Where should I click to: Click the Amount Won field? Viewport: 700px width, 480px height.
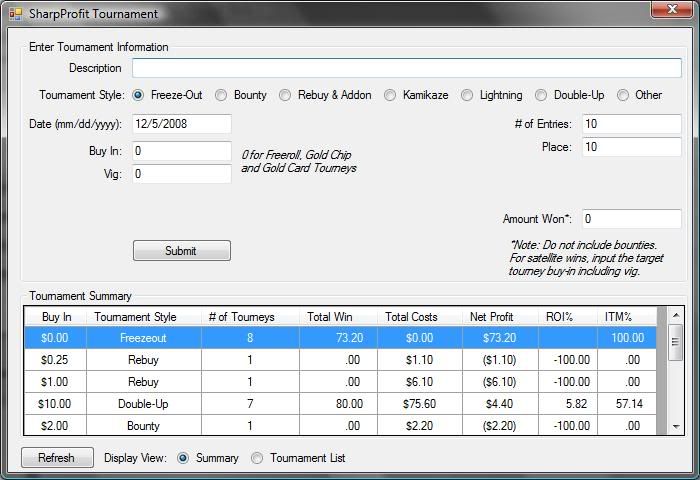(632, 219)
